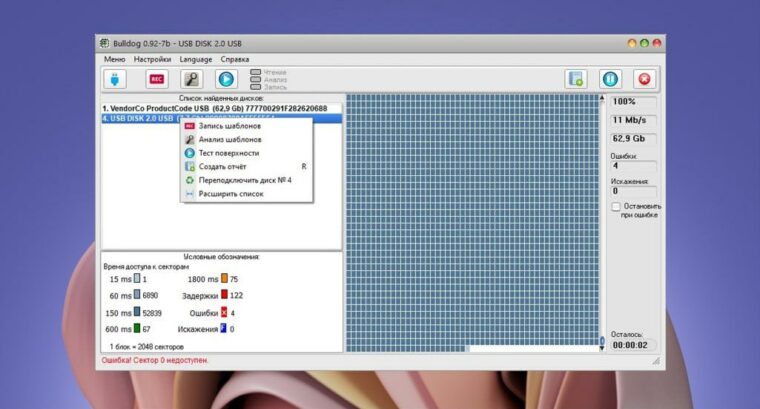The height and width of the screenshot is (409, 760).
Task: Click the orange 1800 ms legend swatch
Action: pos(223,279)
